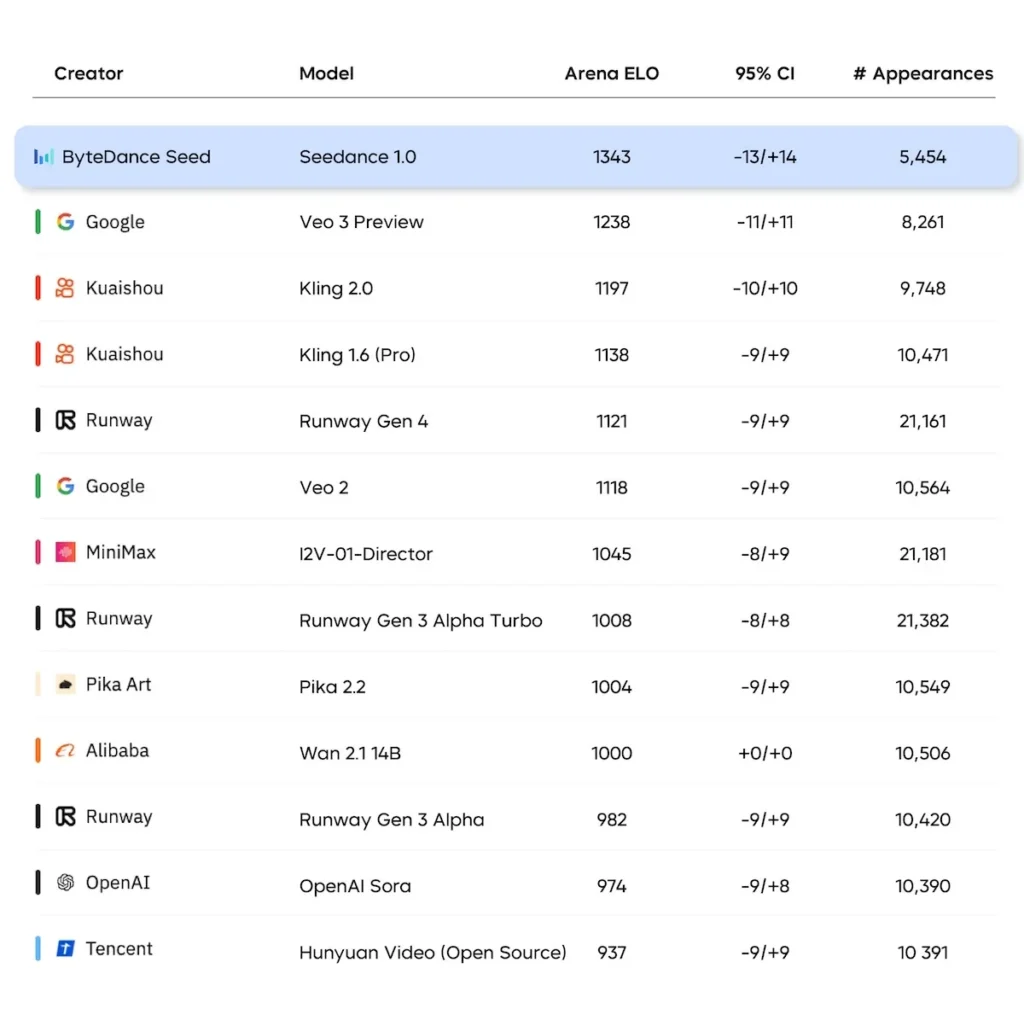Click the 1343 ELO score for Seedance
The width and height of the screenshot is (1024, 1009).
point(611,157)
